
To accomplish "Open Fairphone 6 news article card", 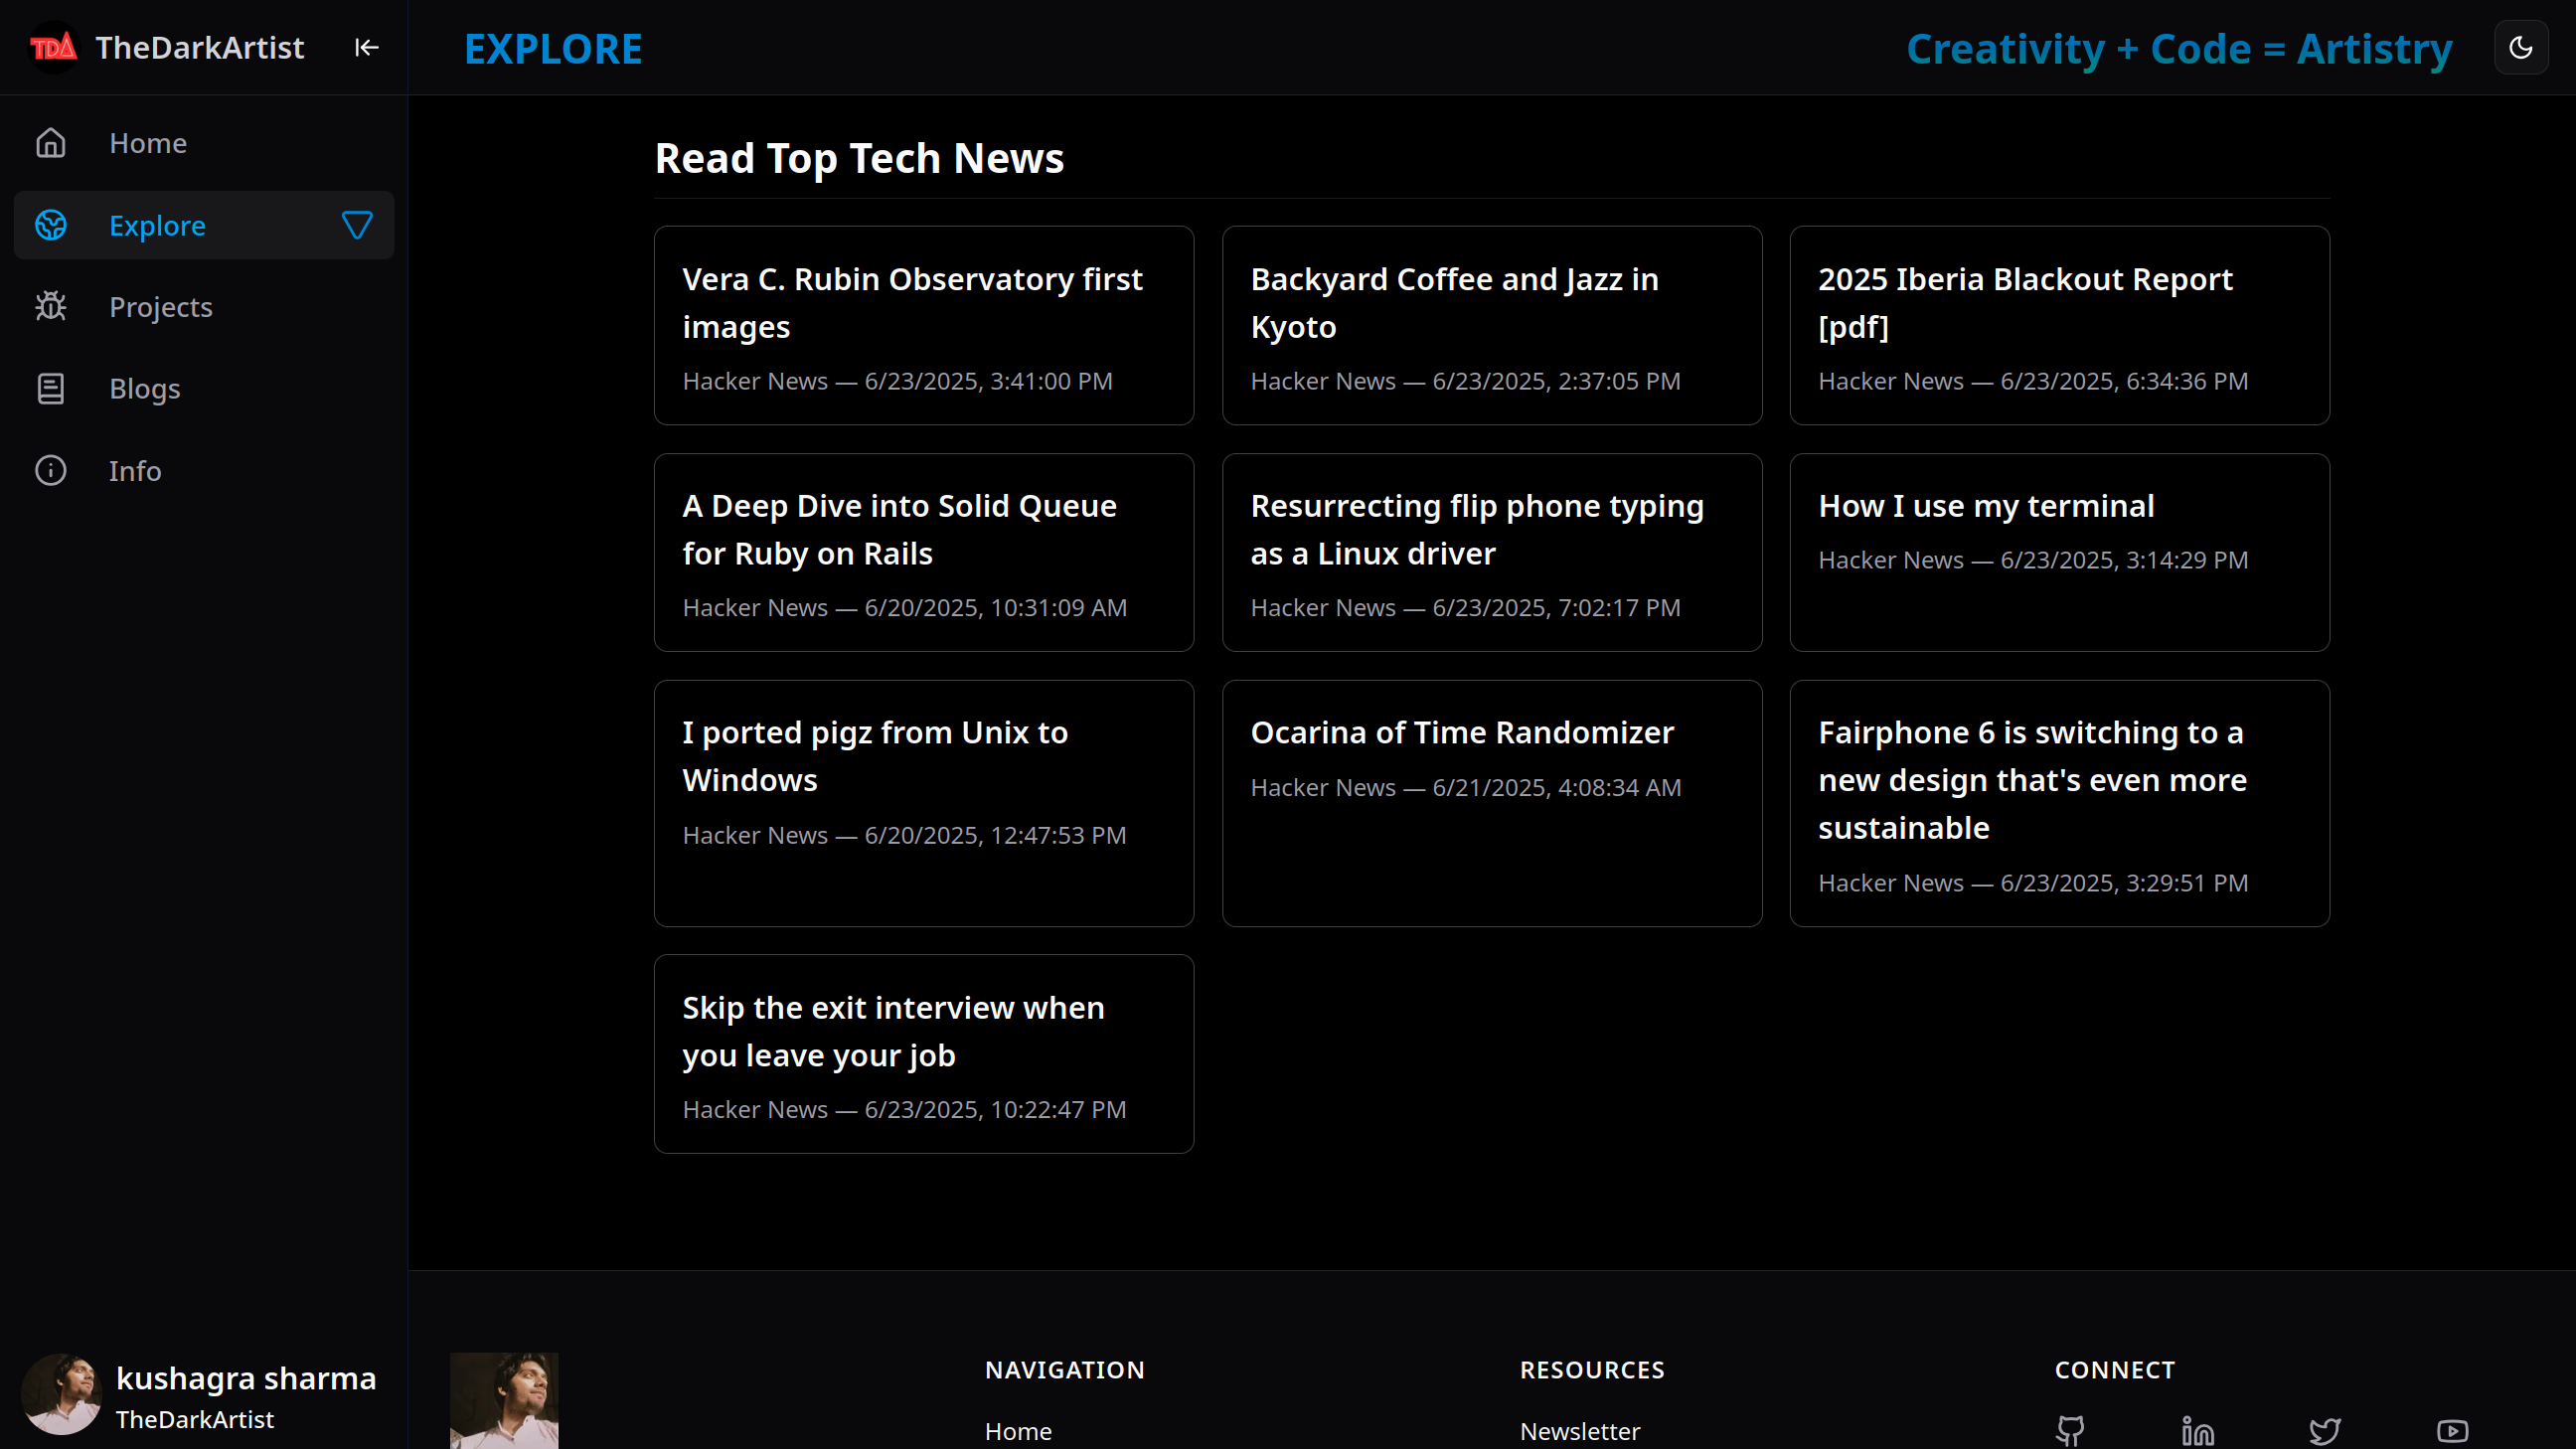I will tap(2059, 803).
